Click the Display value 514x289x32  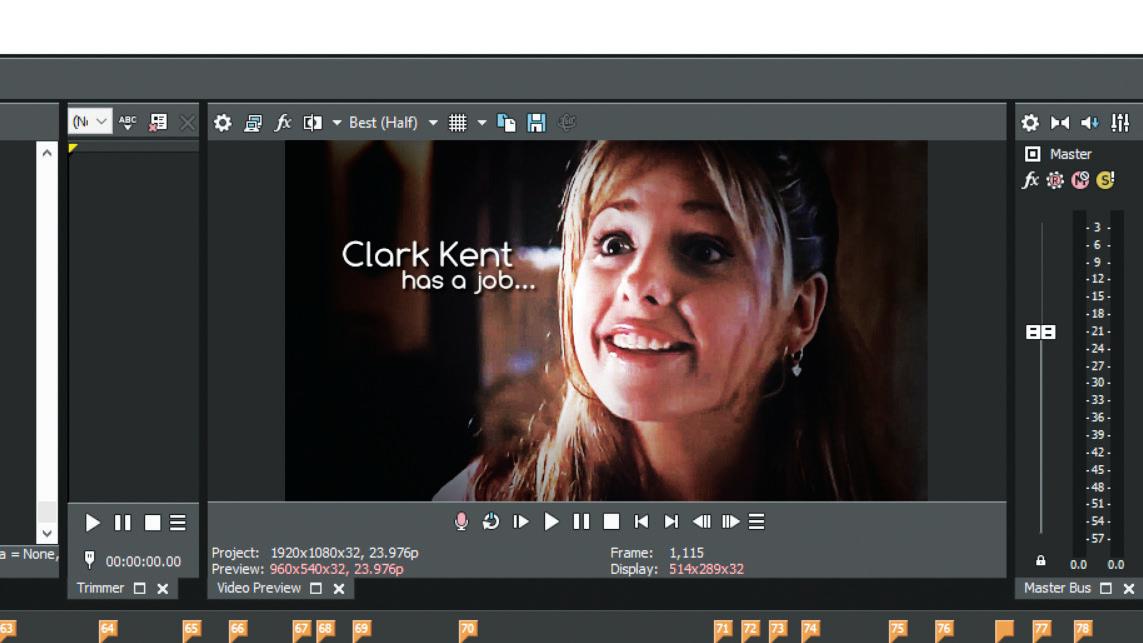[706, 569]
